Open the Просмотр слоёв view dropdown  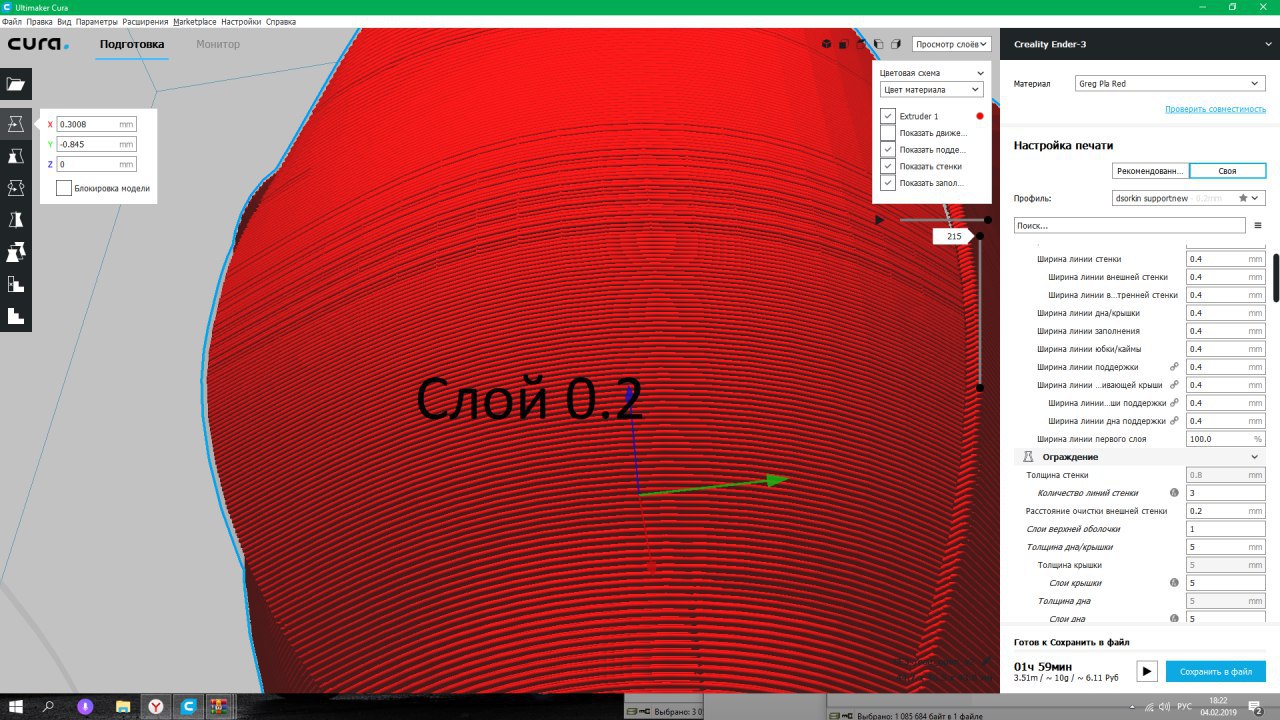click(x=952, y=44)
